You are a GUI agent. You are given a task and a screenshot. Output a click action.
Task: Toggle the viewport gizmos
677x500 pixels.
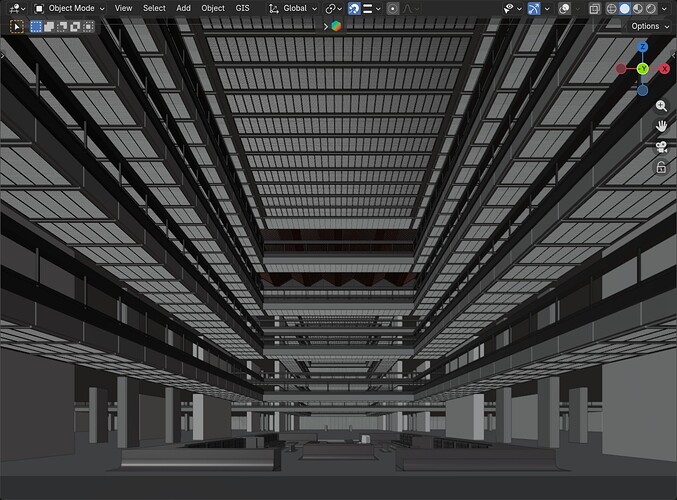[x=534, y=8]
